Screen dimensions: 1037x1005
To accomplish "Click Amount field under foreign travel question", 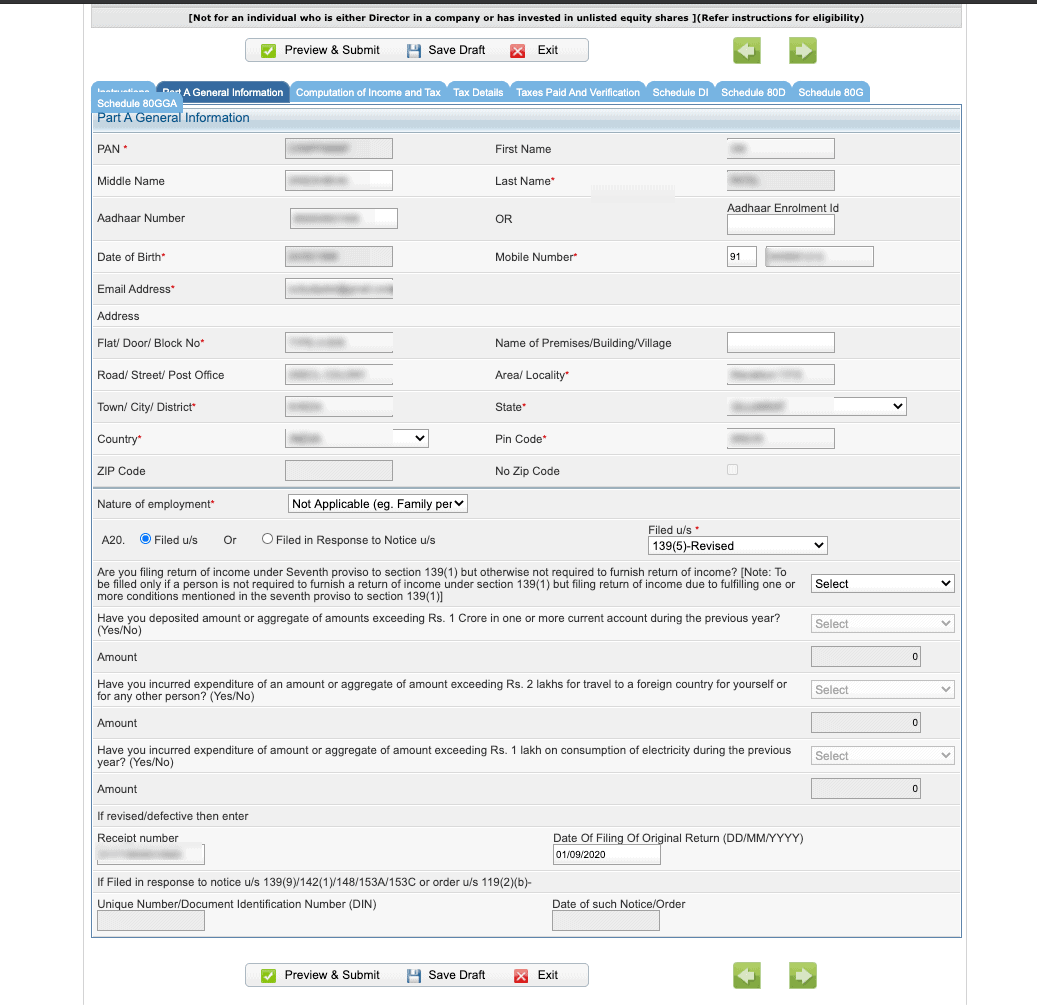I will 866,723.
